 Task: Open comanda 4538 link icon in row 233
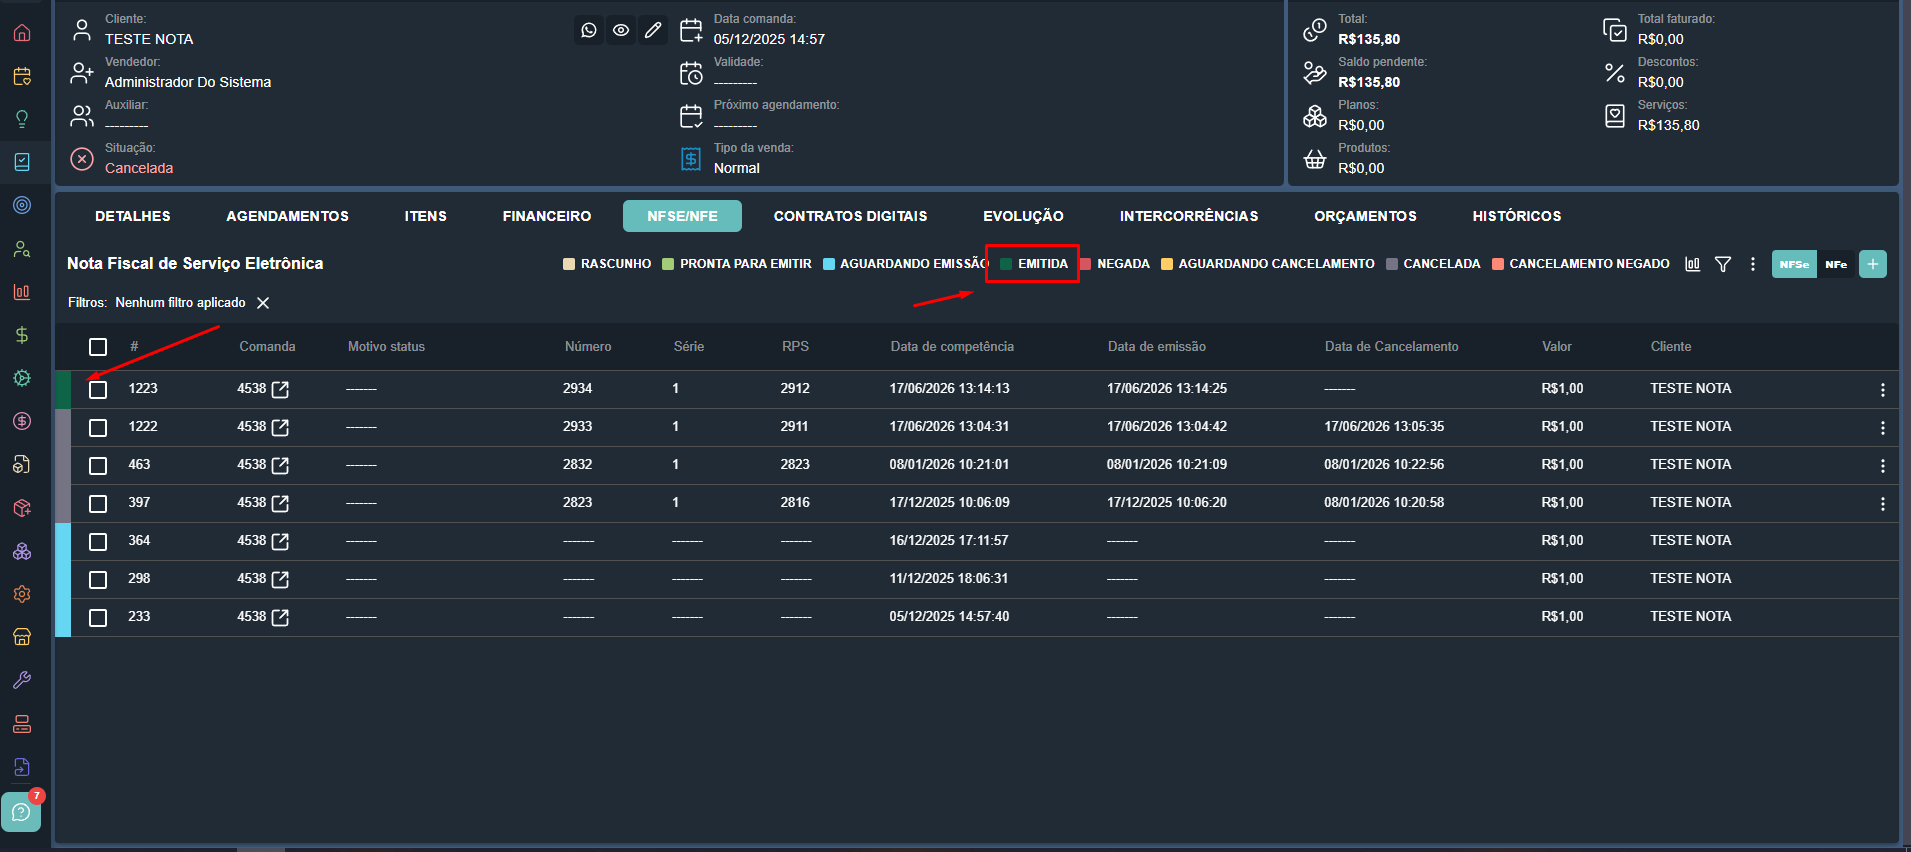[280, 617]
